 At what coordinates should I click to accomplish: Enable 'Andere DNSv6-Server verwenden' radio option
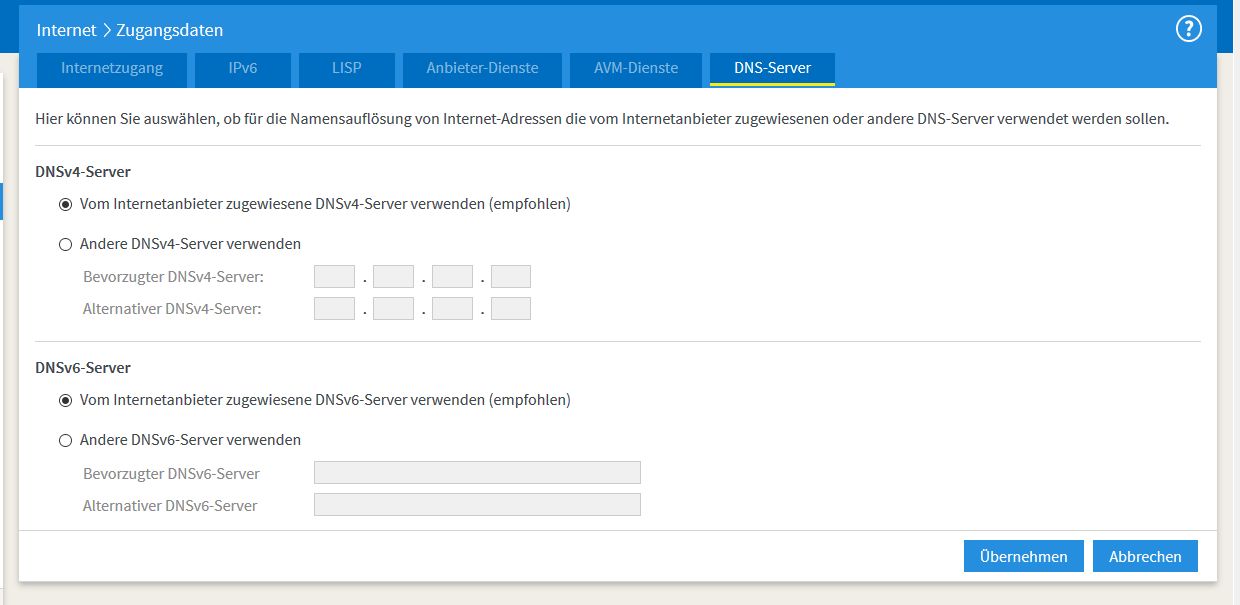[66, 440]
